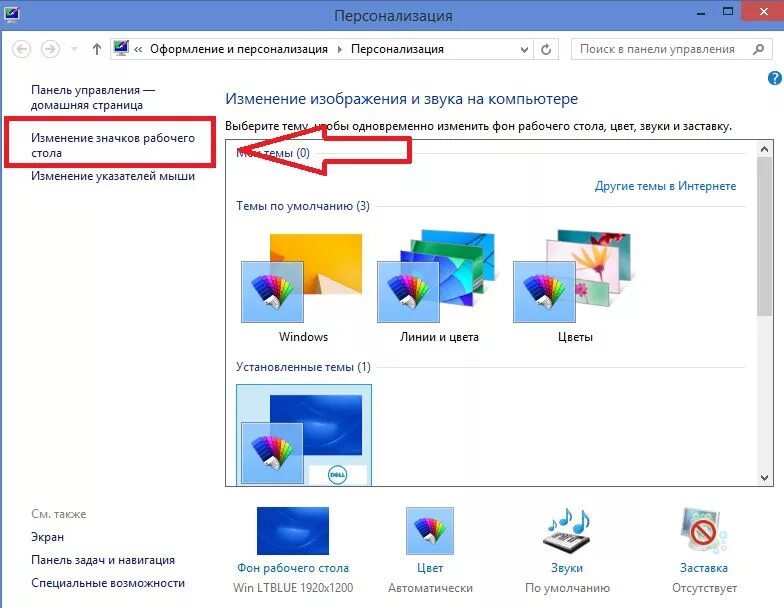Select the Линии и цвета theme

(438, 287)
